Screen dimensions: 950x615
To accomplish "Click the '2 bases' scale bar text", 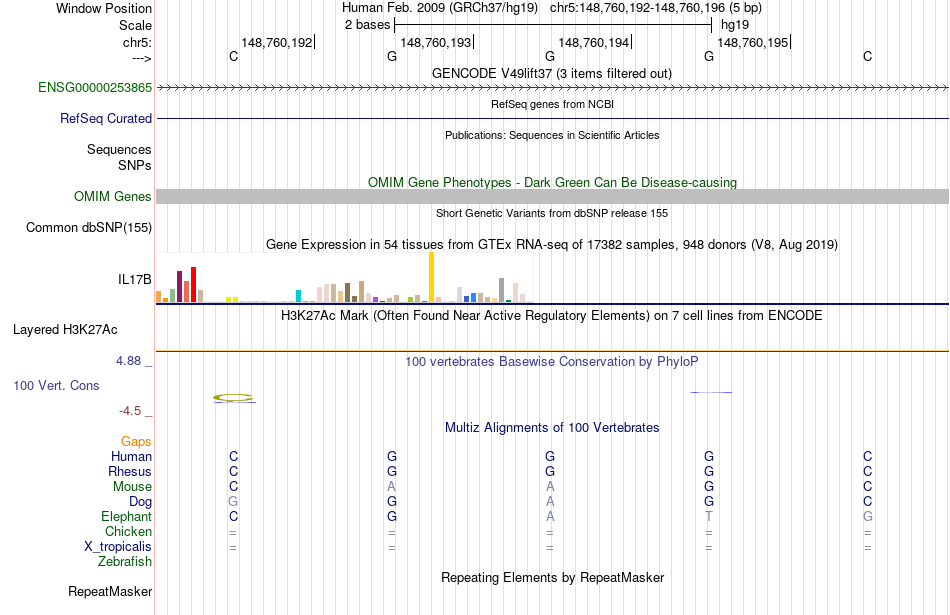I will point(368,25).
